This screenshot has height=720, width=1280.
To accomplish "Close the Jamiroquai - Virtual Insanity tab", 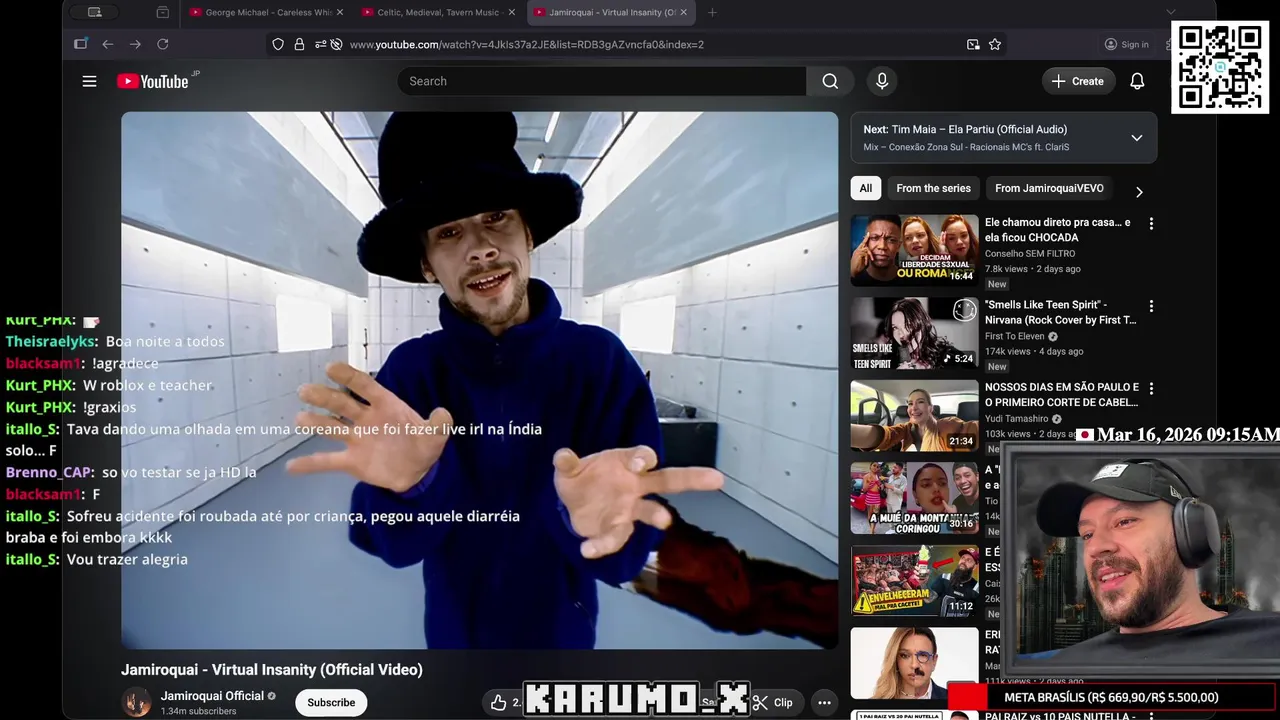I will pos(684,12).
